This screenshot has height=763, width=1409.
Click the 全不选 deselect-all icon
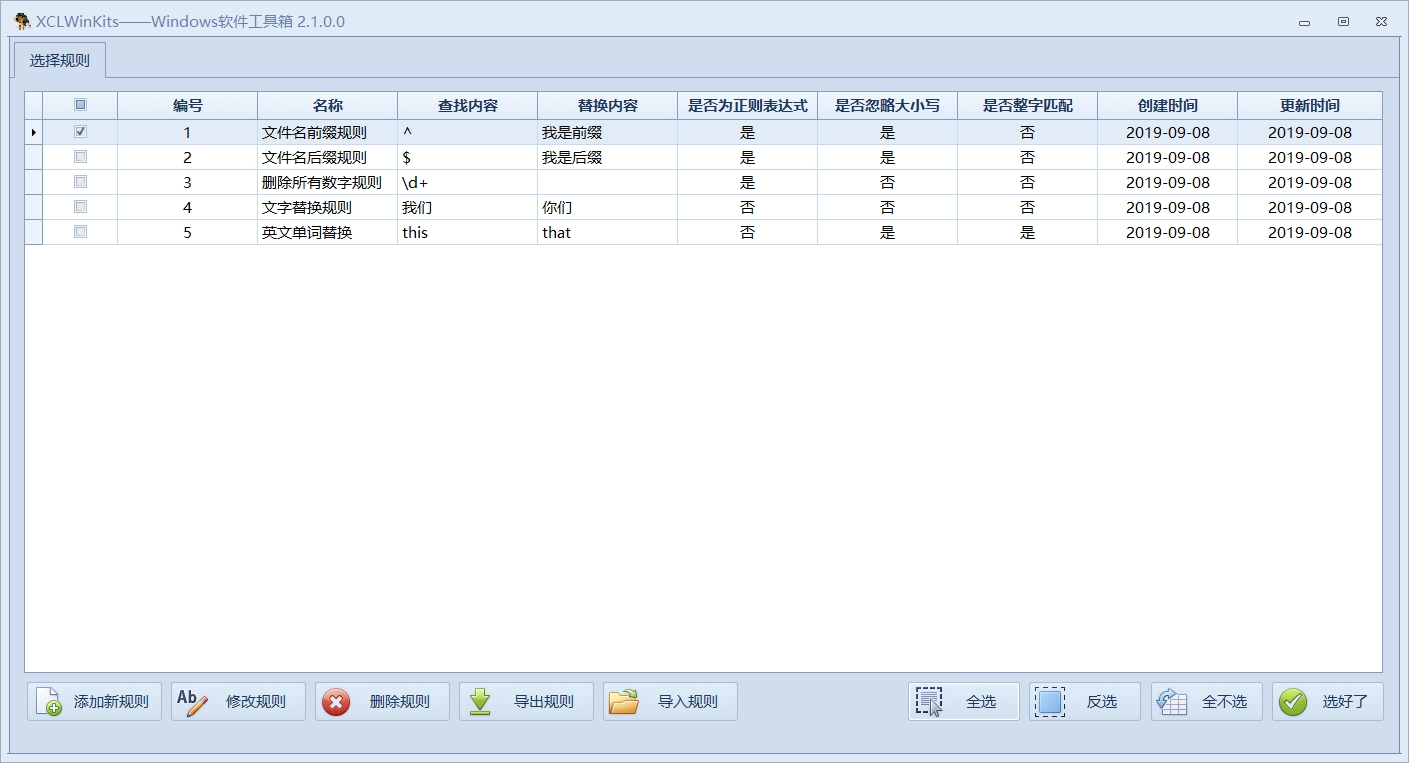coord(1172,702)
